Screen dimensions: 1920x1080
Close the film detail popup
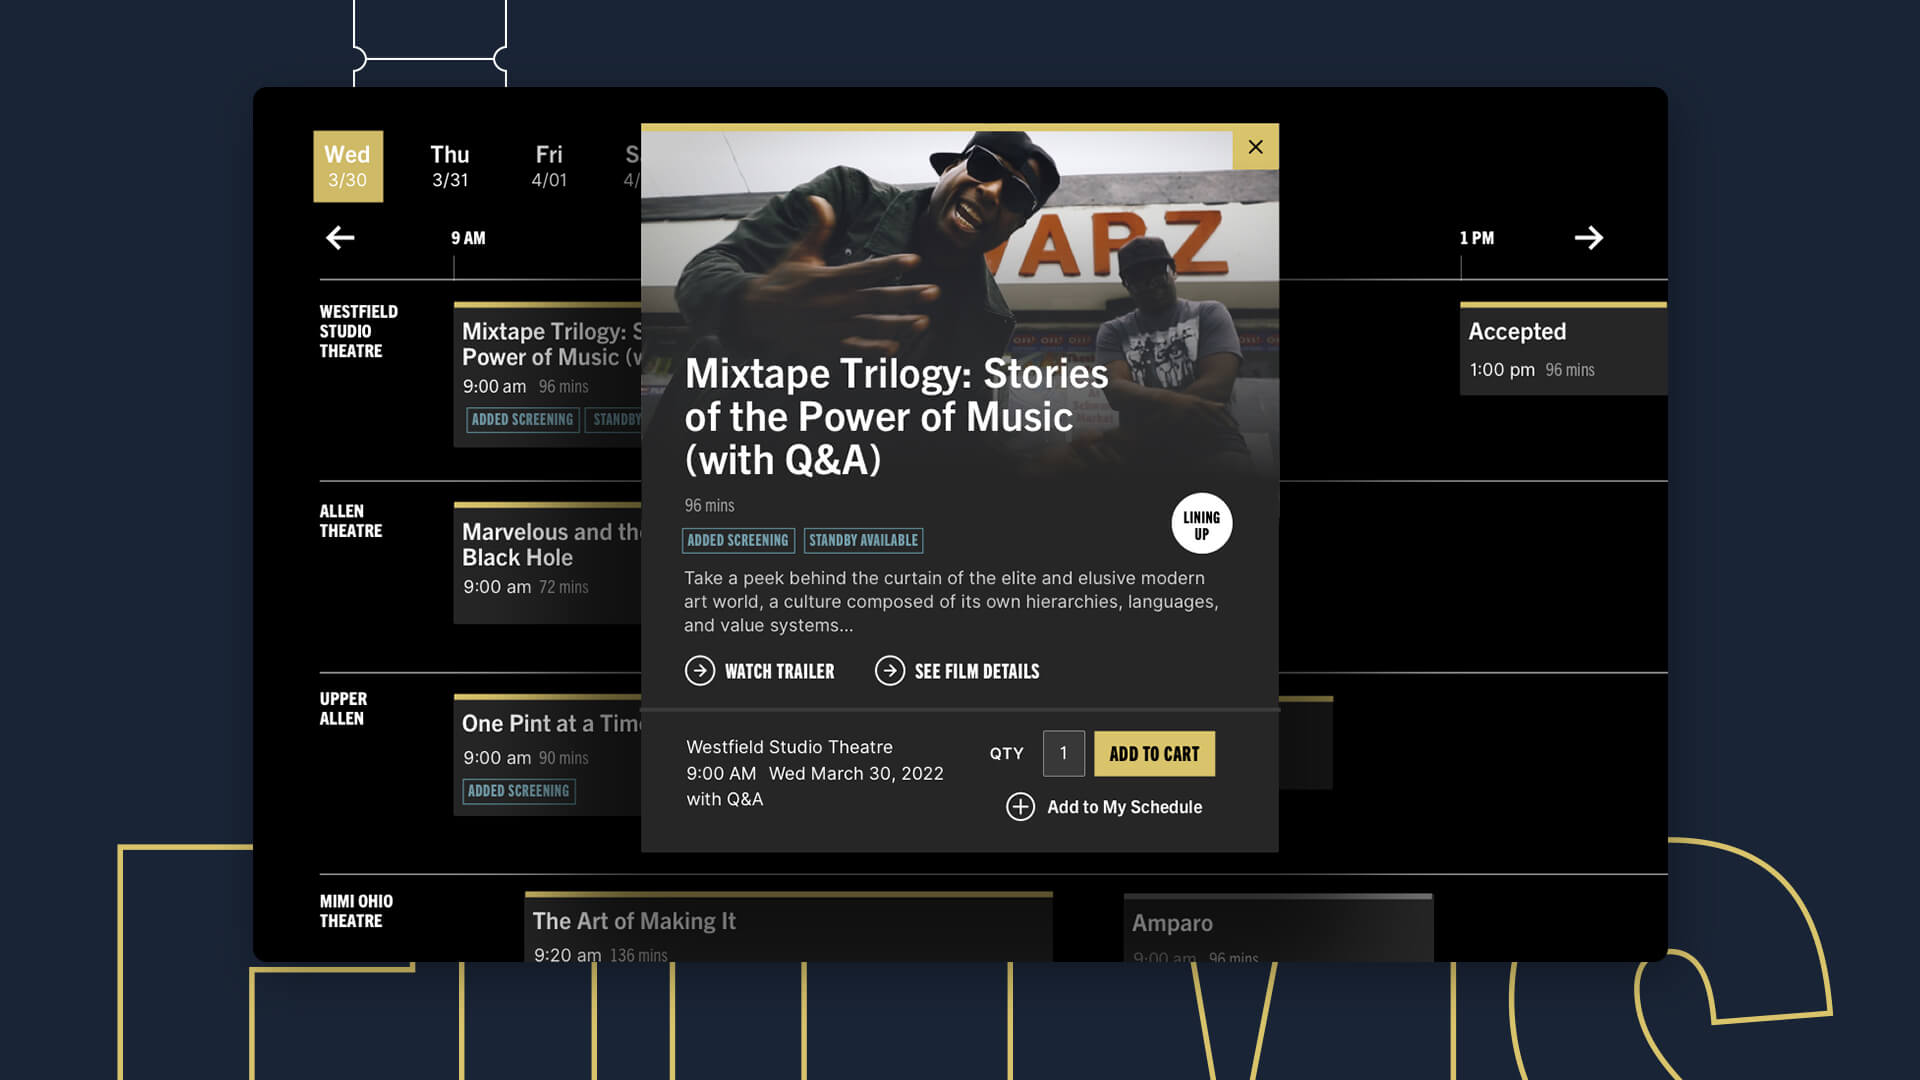pos(1255,147)
